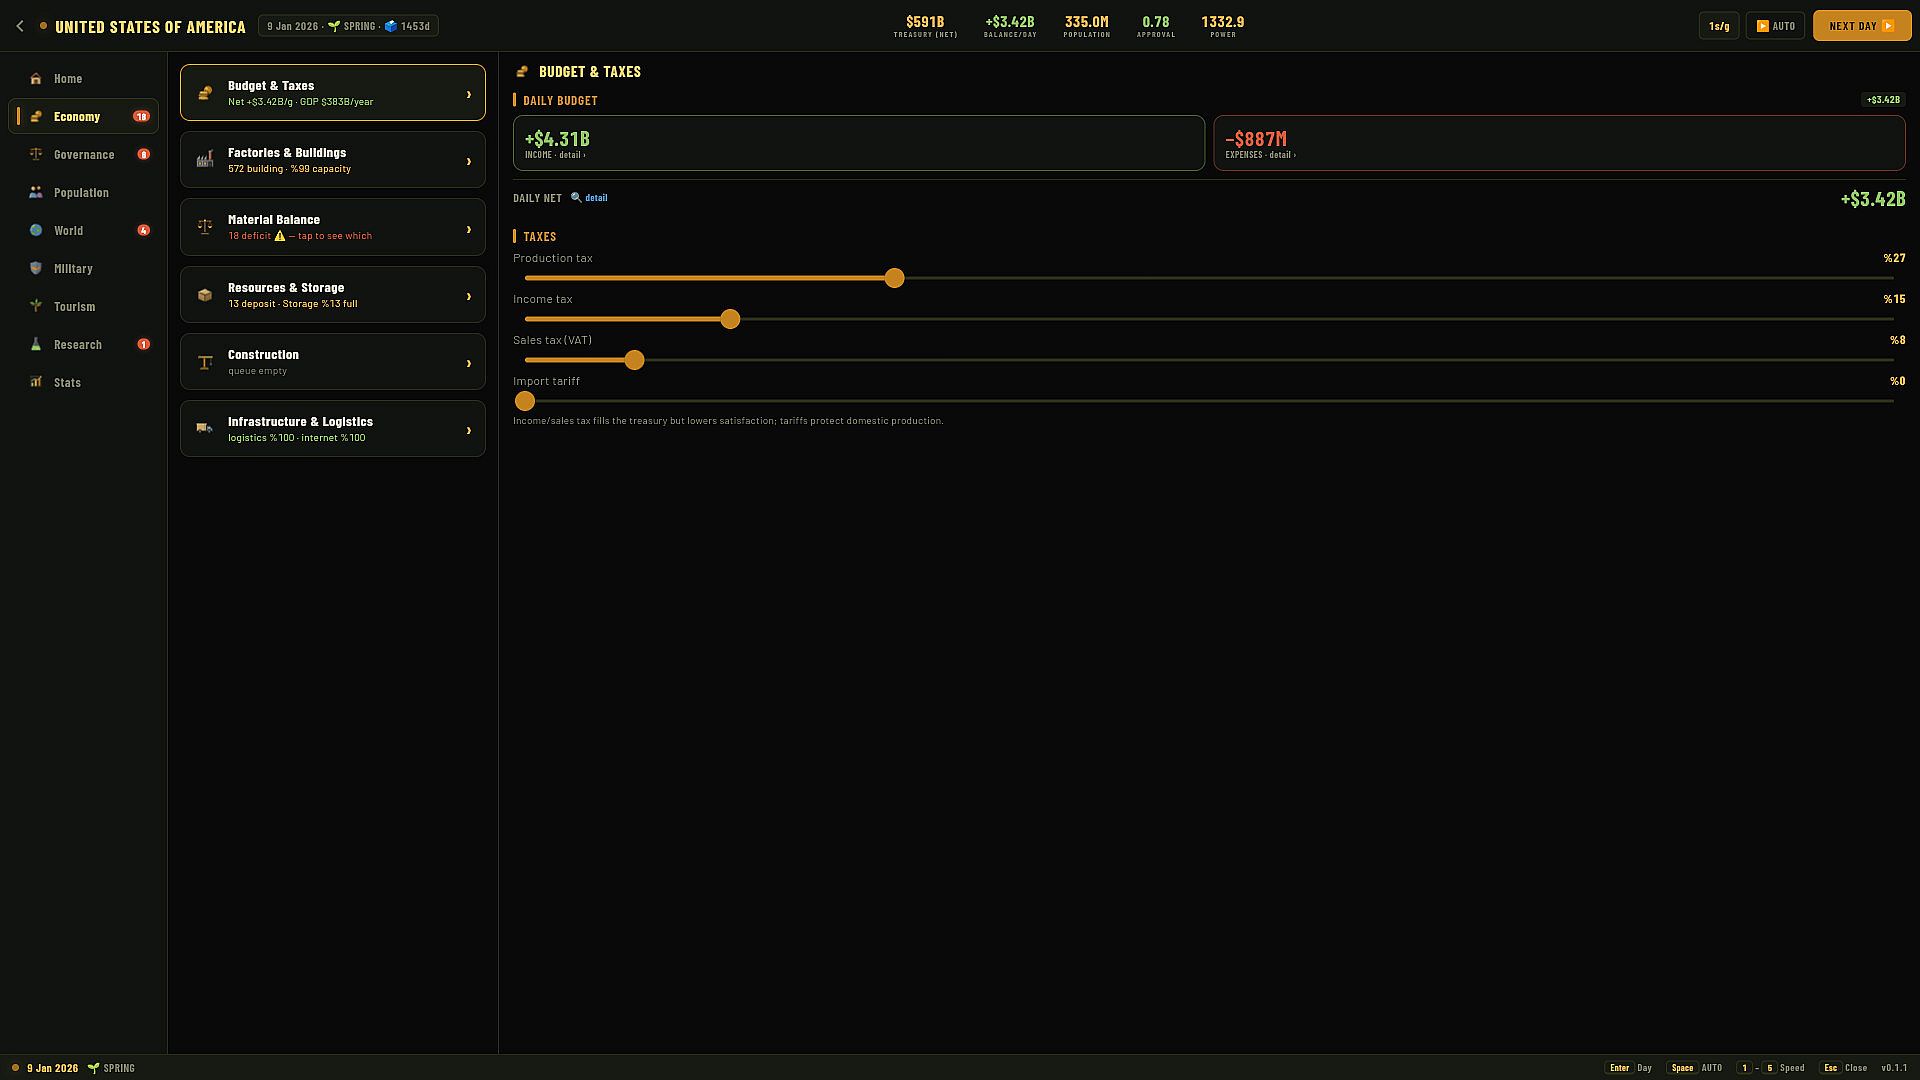Click the Population people icon
Screen dimensions: 1920x1080
point(36,193)
